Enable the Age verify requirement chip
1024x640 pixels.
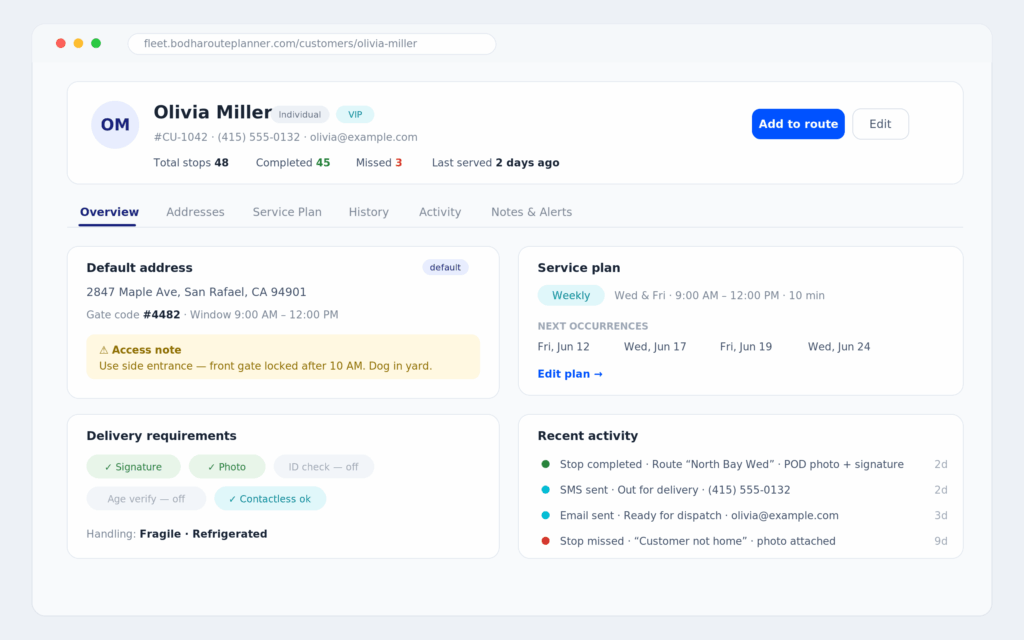point(146,499)
